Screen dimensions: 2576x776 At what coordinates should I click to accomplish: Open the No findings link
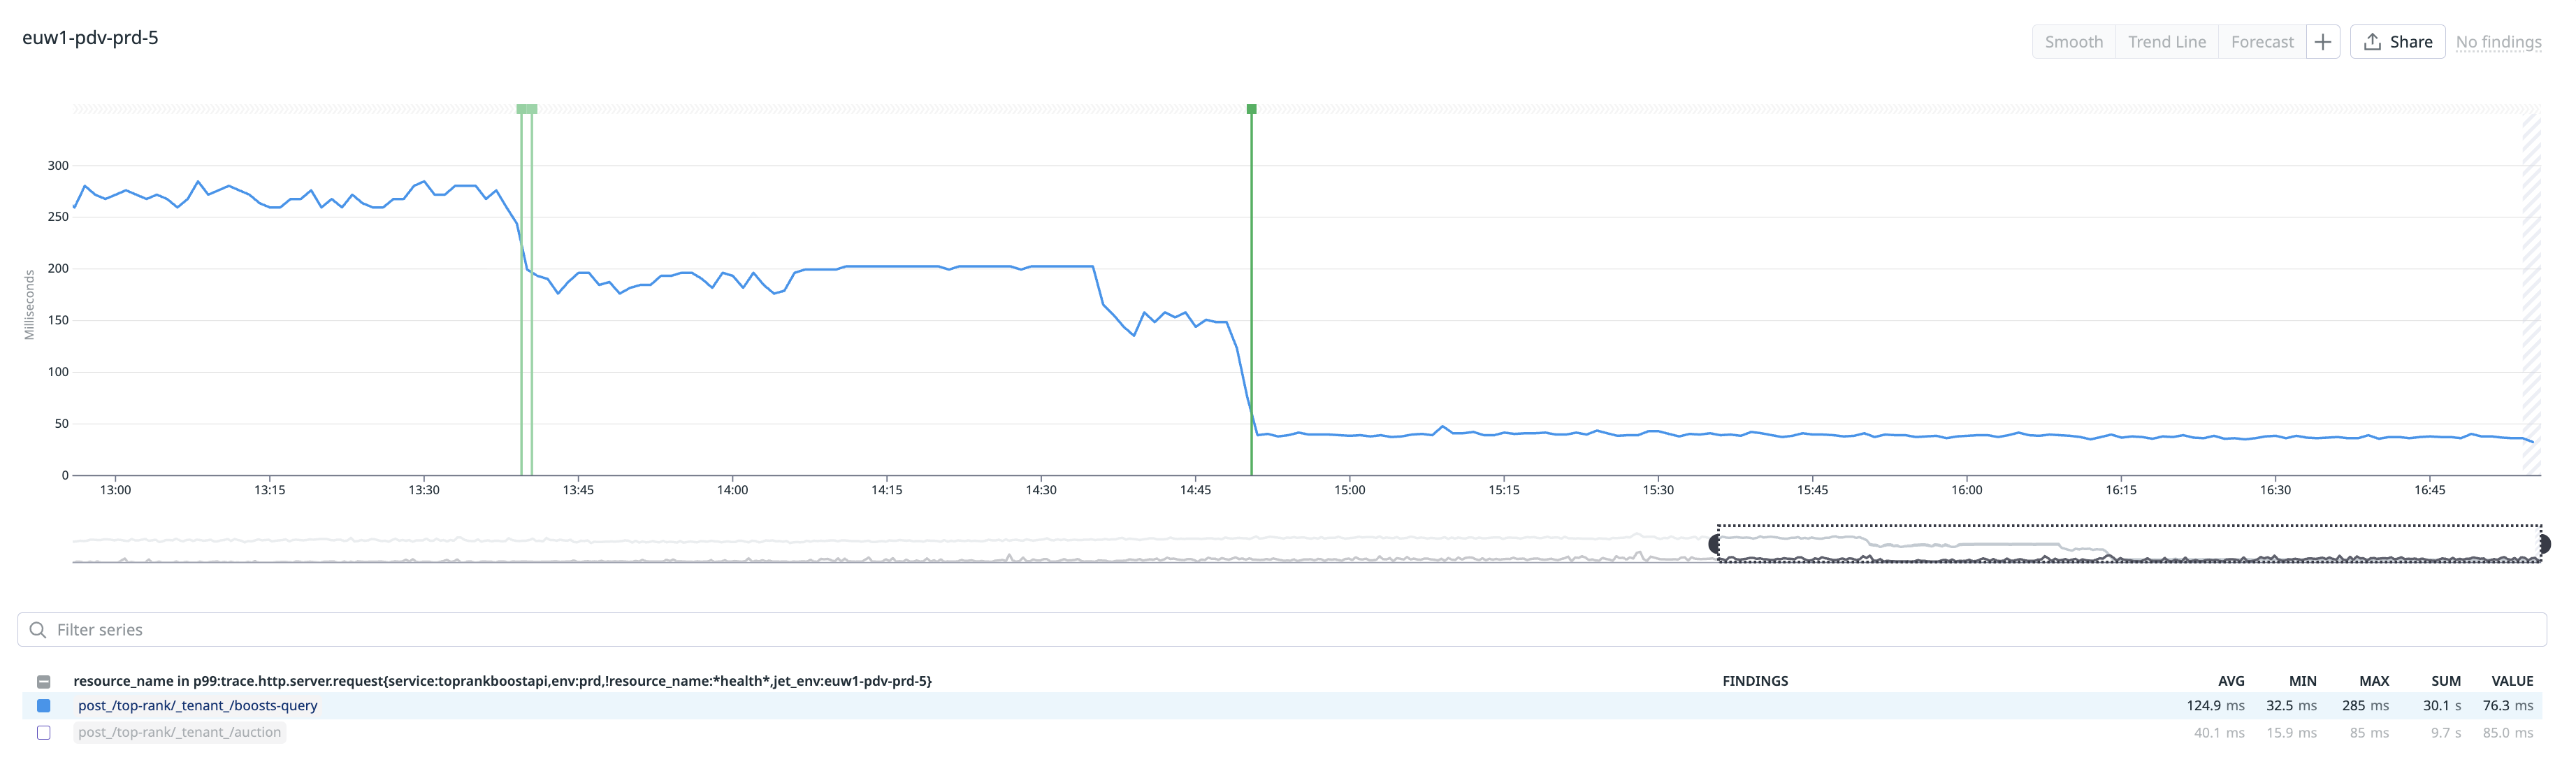(2498, 42)
